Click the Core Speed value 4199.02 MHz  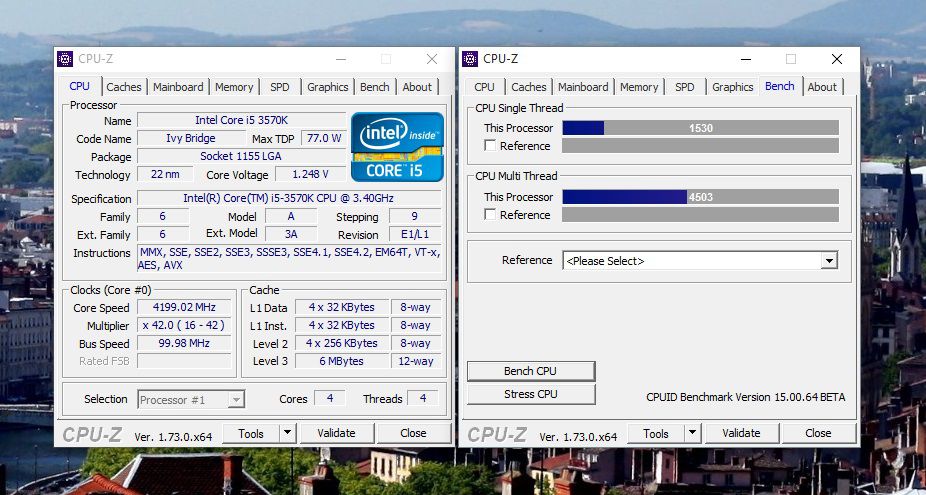coord(184,308)
